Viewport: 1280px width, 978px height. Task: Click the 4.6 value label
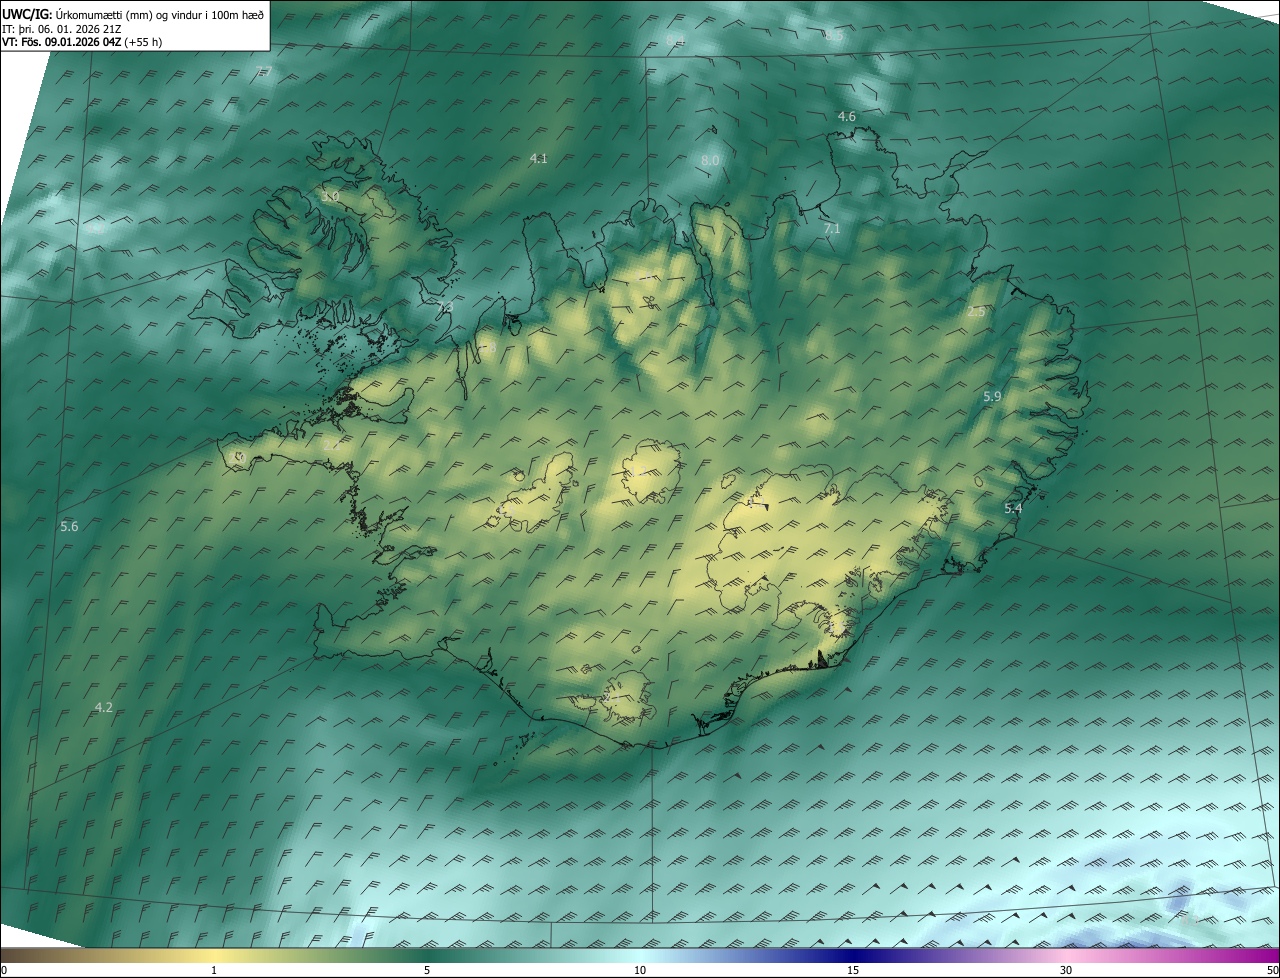pyautogui.click(x=846, y=117)
